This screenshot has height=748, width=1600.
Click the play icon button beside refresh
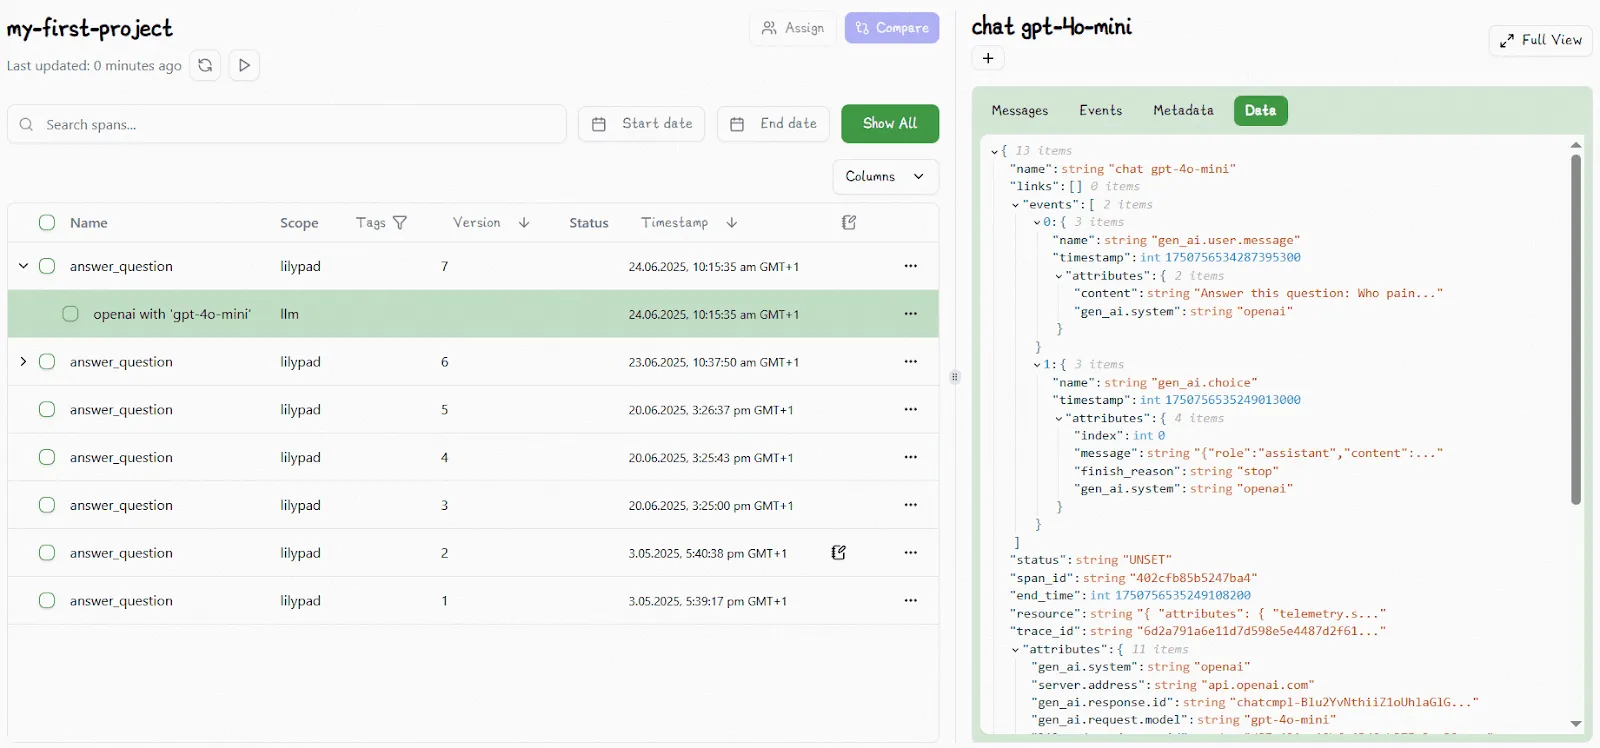[x=244, y=65]
